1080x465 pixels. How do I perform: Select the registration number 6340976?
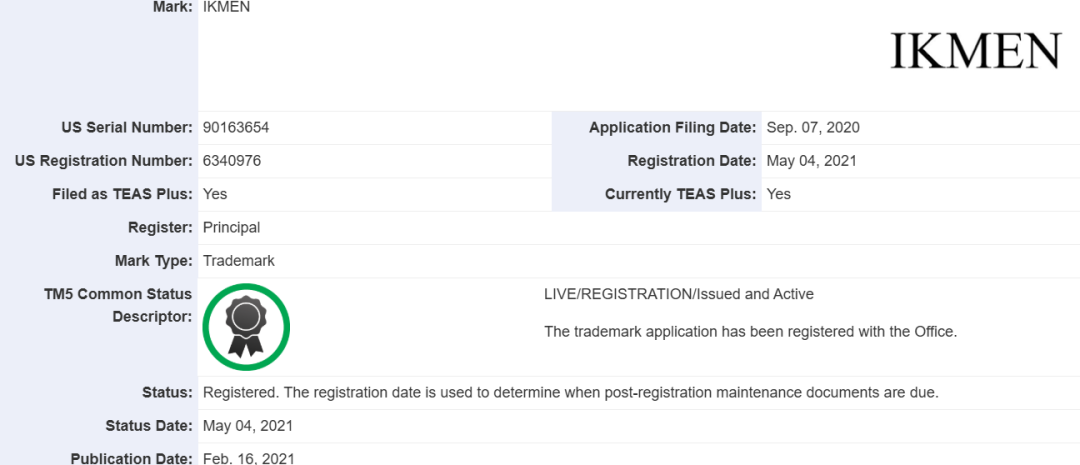coord(232,160)
